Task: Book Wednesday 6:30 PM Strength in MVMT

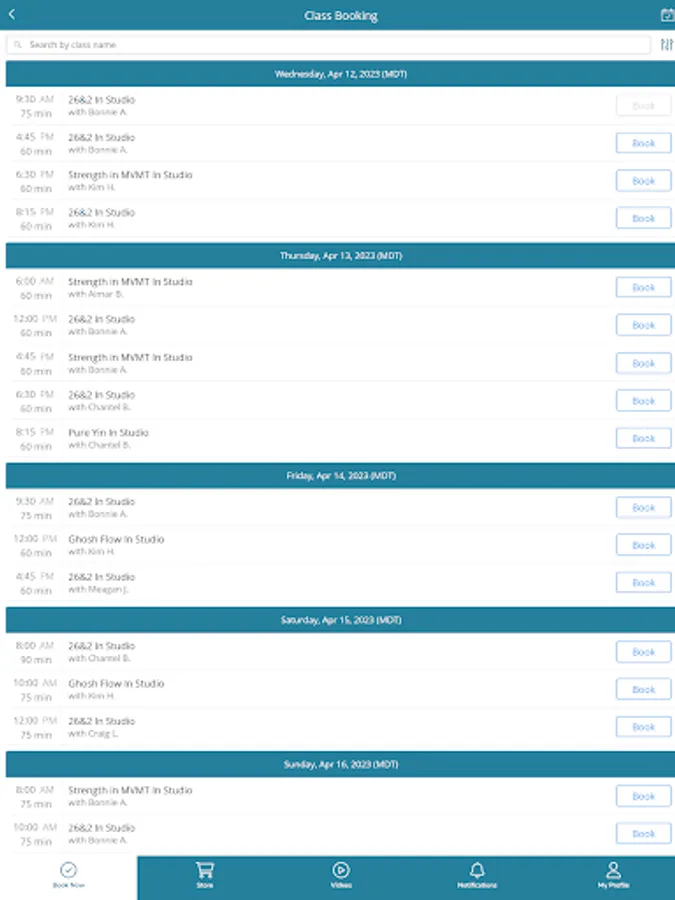Action: [x=643, y=181]
